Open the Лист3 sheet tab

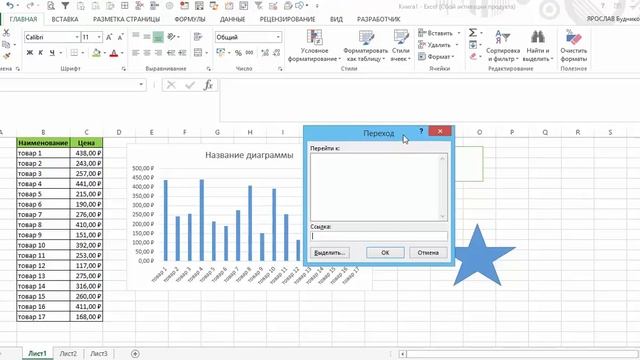pos(99,353)
